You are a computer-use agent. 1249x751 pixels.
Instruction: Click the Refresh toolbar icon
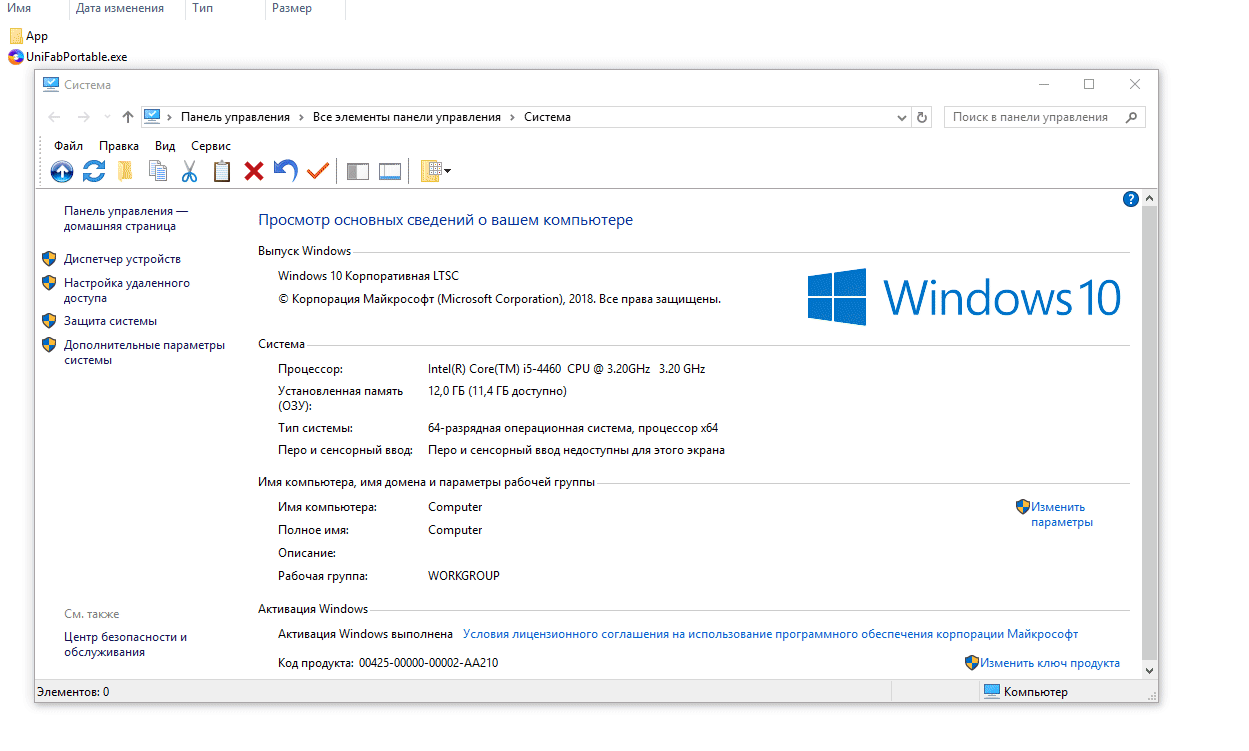pos(94,171)
